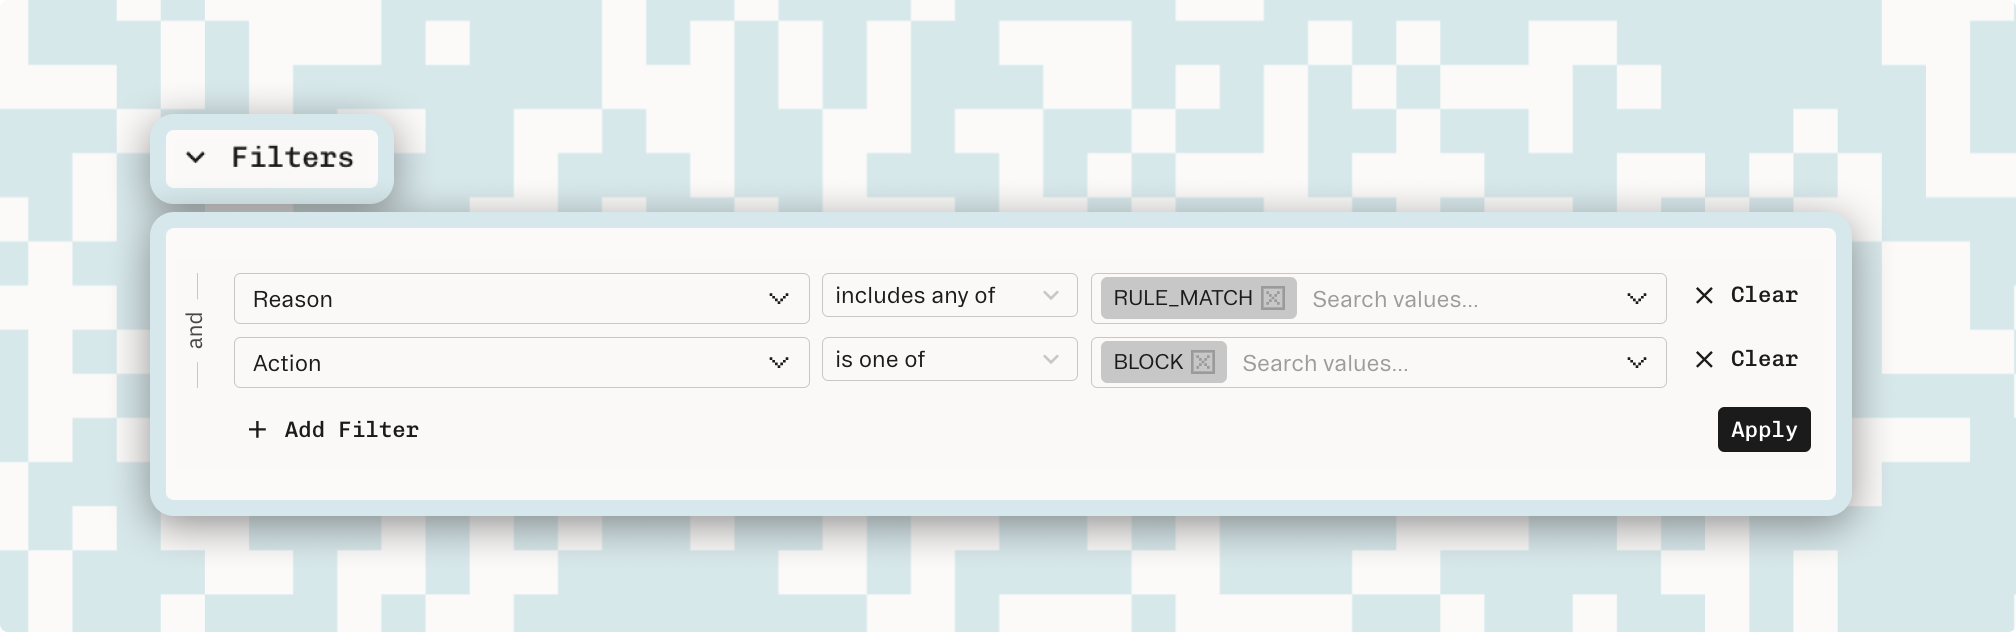Image resolution: width=2016 pixels, height=632 pixels.
Task: Expand the Reason row values list chevron
Action: coord(1636,298)
